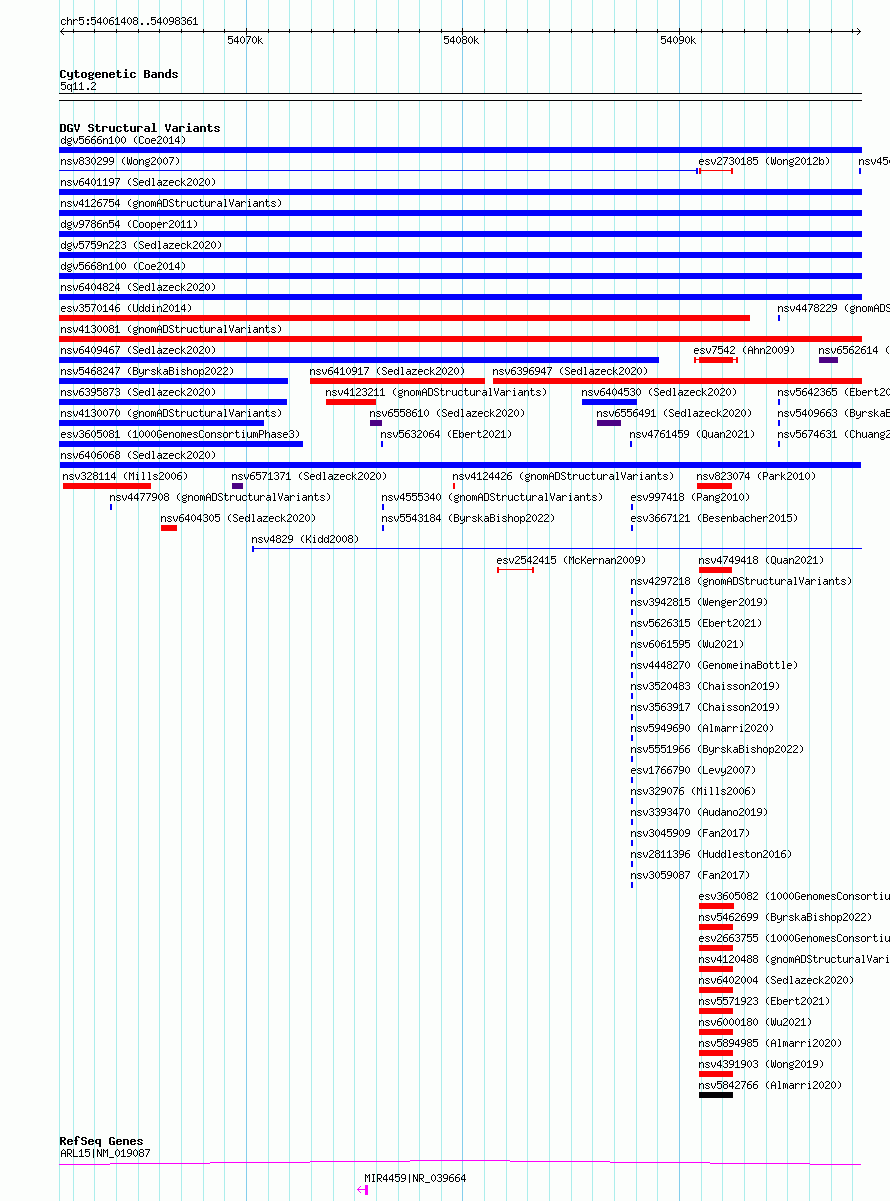This screenshot has height=1201, width=890.
Task: Open variant esv3667121 (Besenbacher2015)
Action: tap(714, 518)
